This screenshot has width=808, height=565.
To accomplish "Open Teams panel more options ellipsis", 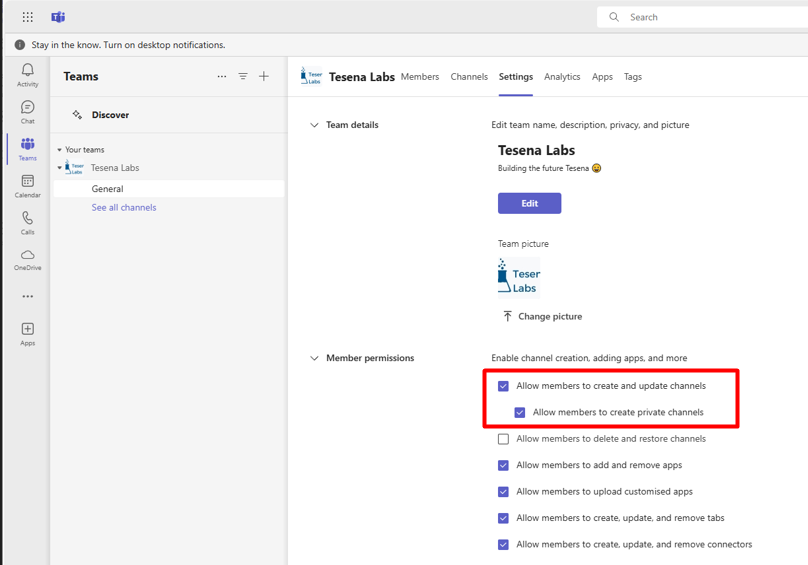I will pyautogui.click(x=222, y=76).
